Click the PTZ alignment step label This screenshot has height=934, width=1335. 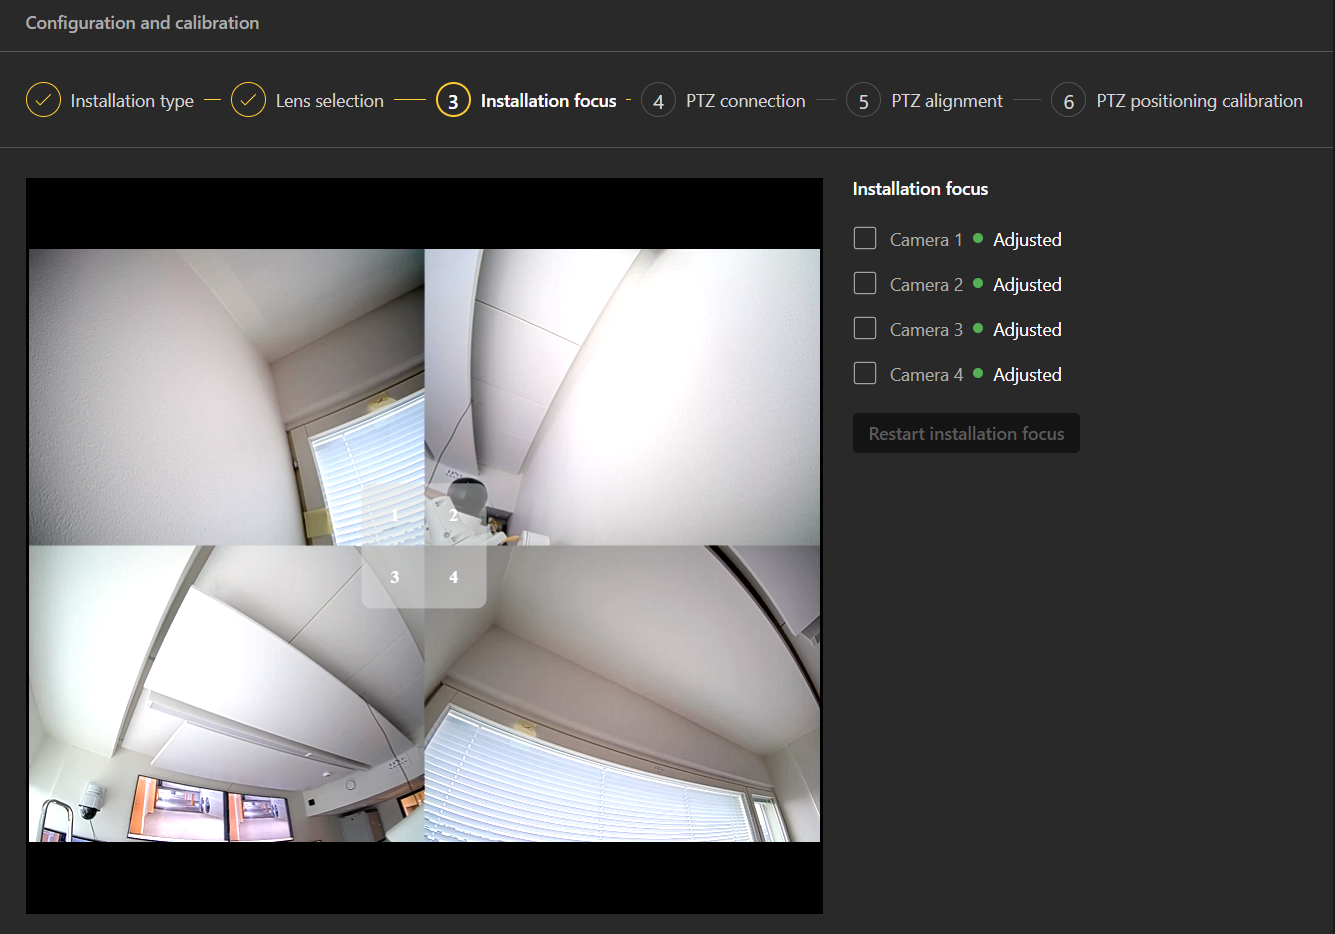pos(946,101)
